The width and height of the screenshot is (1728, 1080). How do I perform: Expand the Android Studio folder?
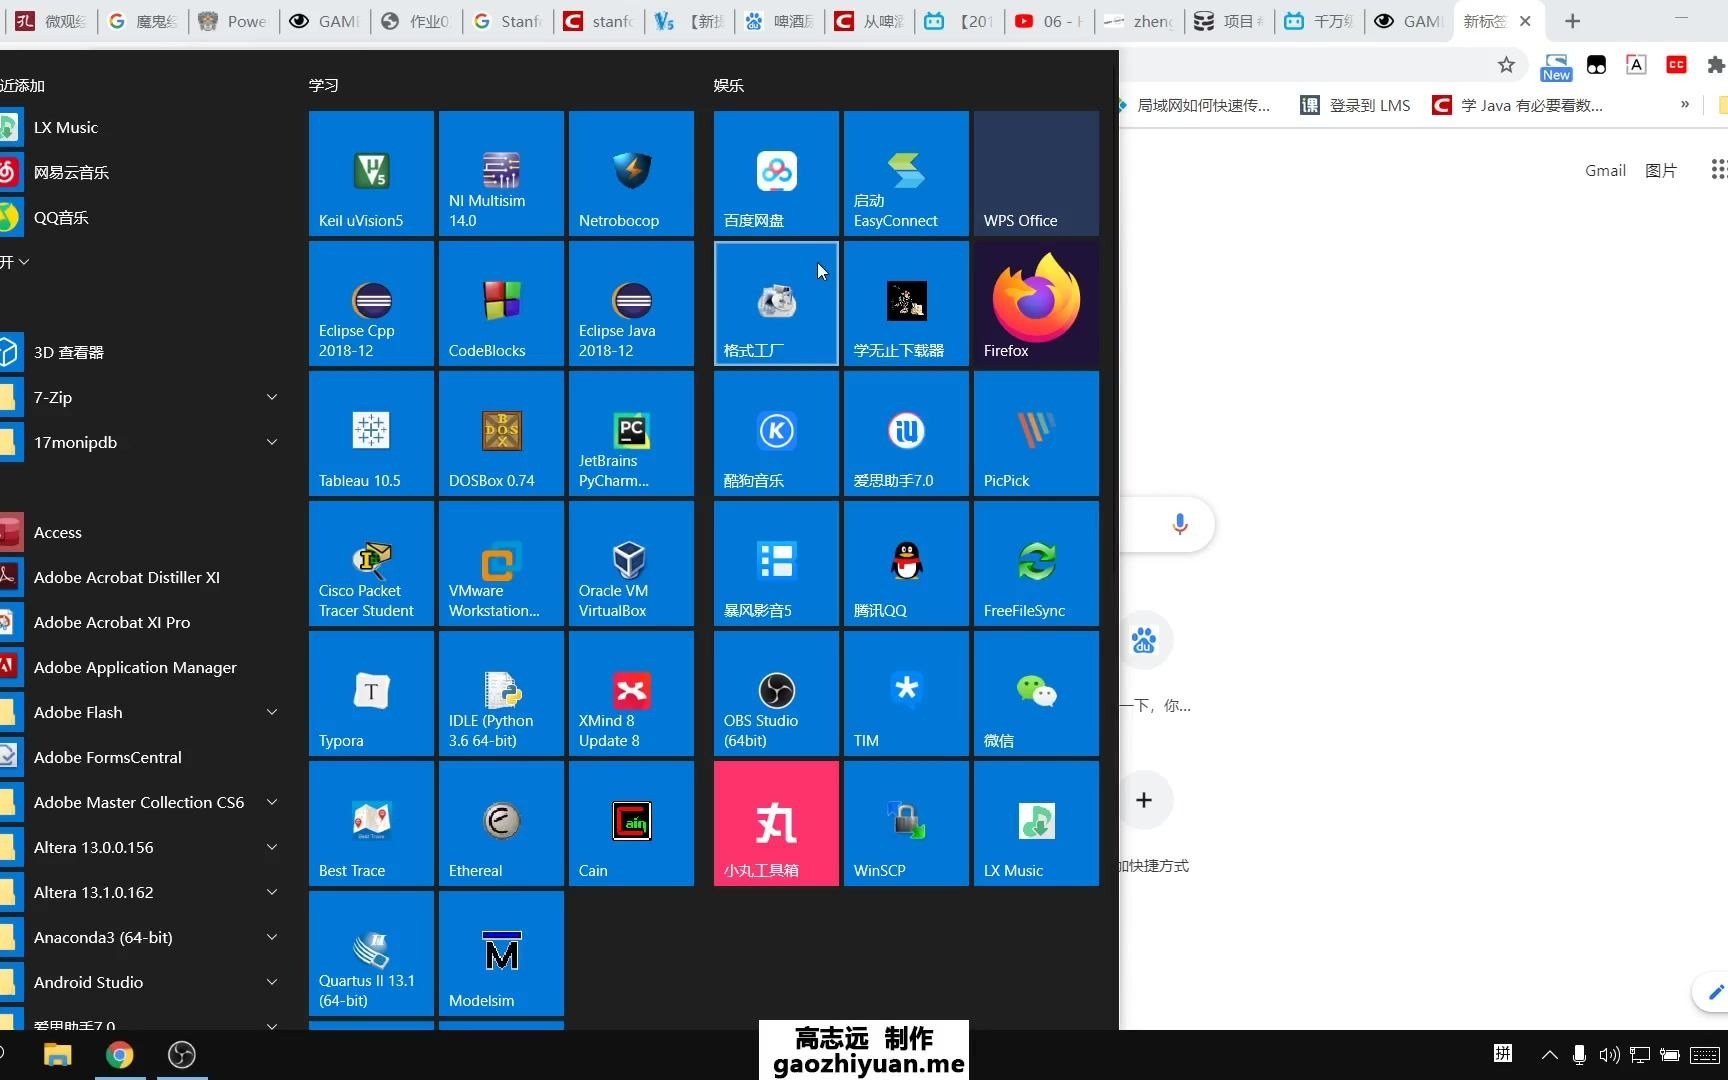145,982
